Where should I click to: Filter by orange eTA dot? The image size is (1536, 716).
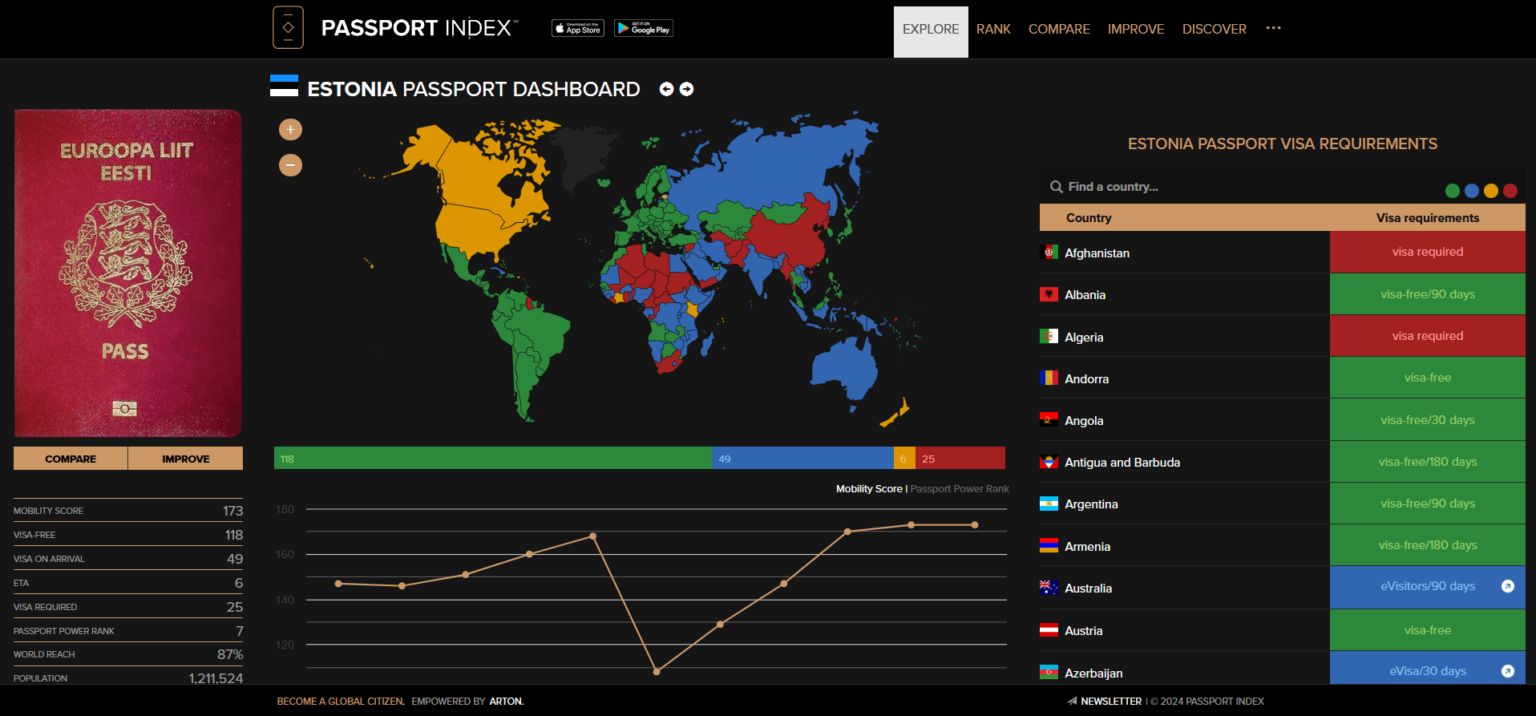pos(1491,191)
